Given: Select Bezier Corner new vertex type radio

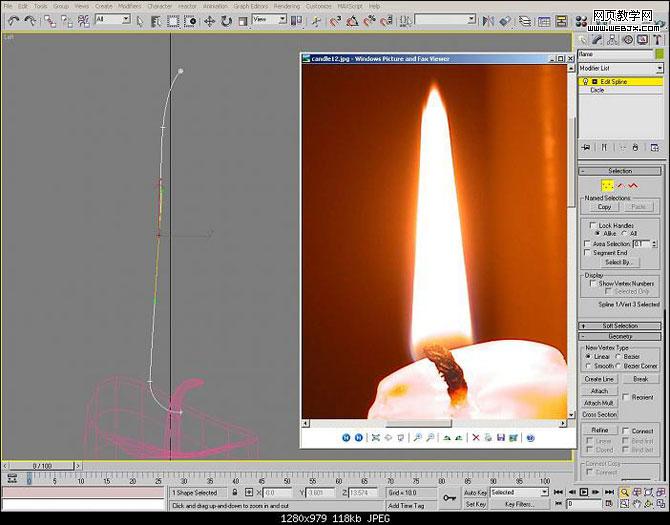Looking at the screenshot, I should [x=618, y=366].
